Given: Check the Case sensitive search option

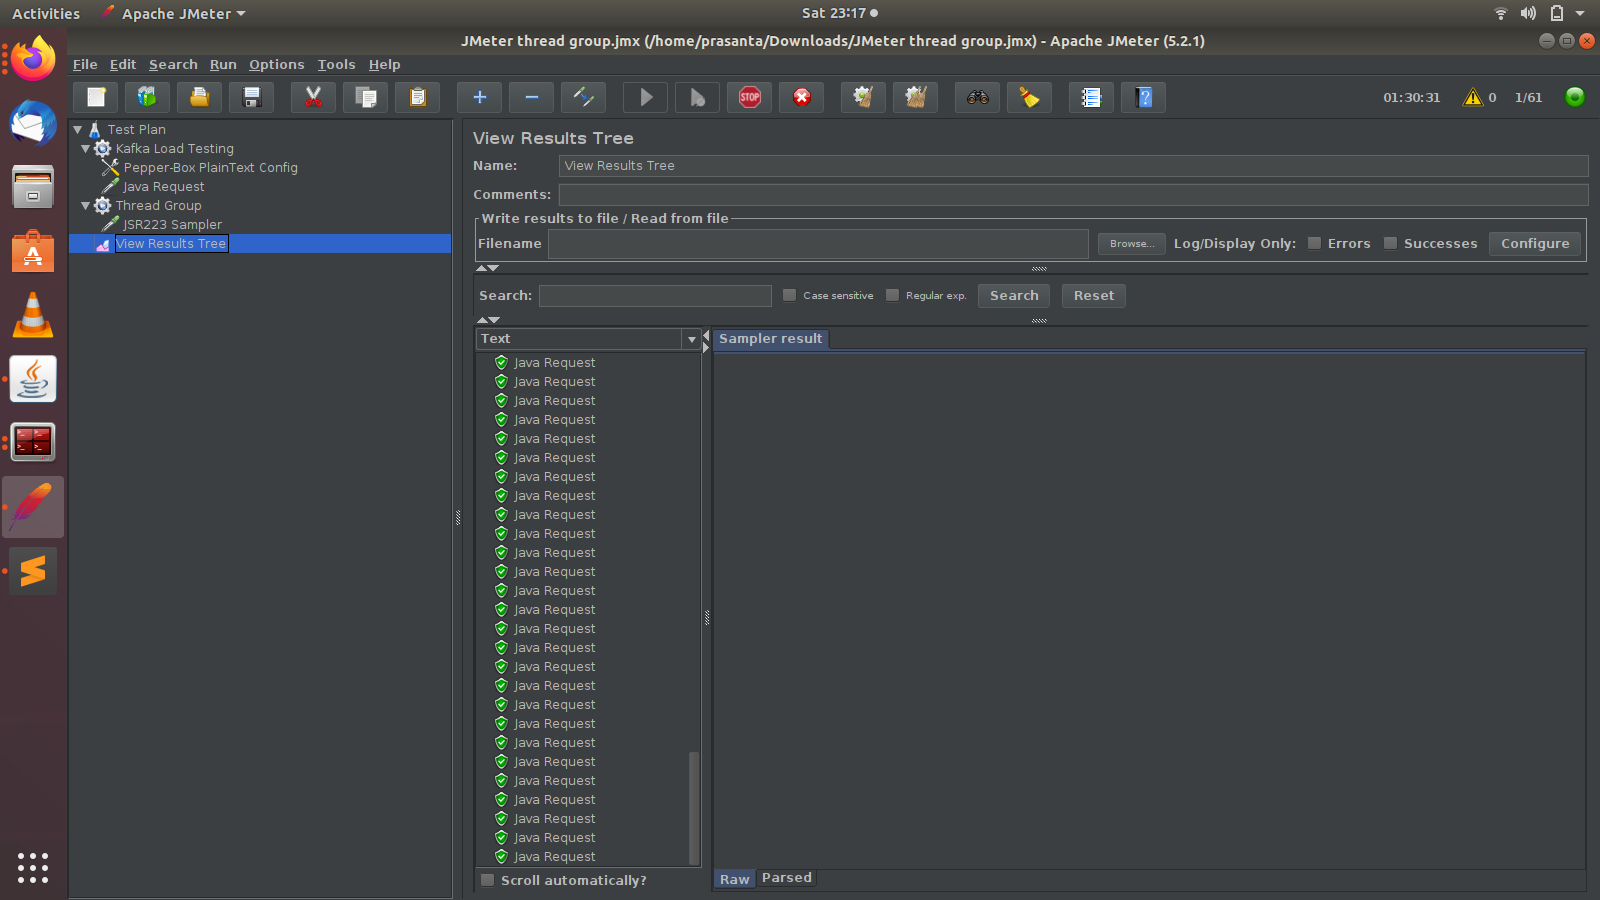Looking at the screenshot, I should [x=789, y=295].
